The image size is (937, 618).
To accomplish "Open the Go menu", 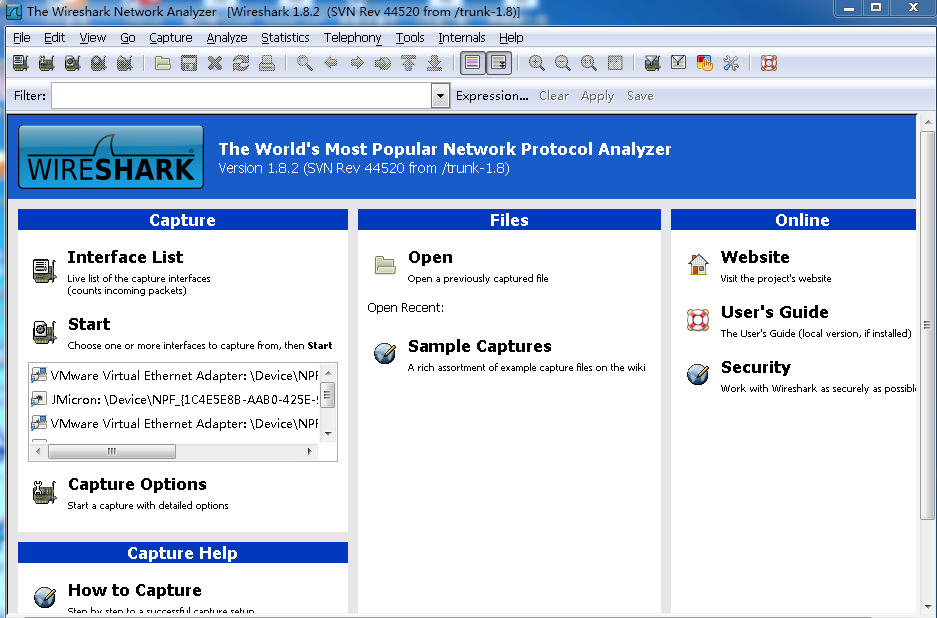I will click(127, 38).
